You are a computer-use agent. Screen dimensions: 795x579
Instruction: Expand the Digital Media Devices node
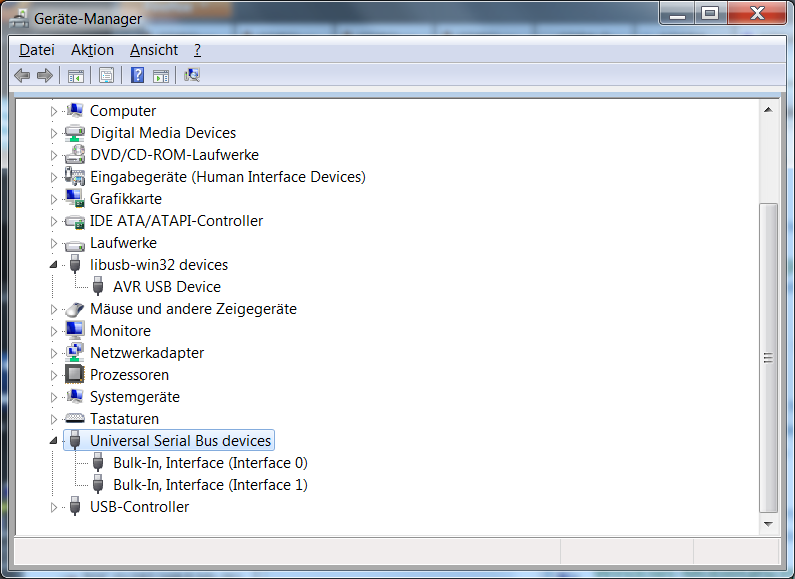pyautogui.click(x=54, y=133)
